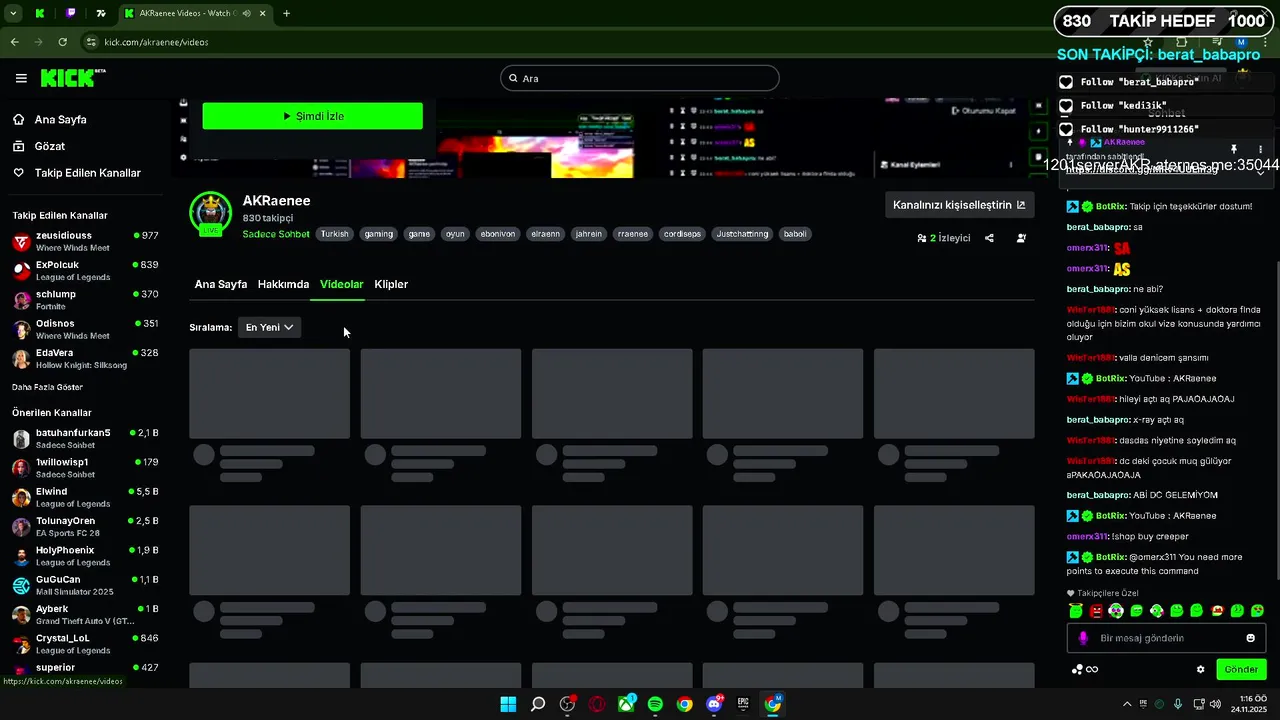The width and height of the screenshot is (1280, 720).
Task: Insert the red angry emote
Action: 1096,610
